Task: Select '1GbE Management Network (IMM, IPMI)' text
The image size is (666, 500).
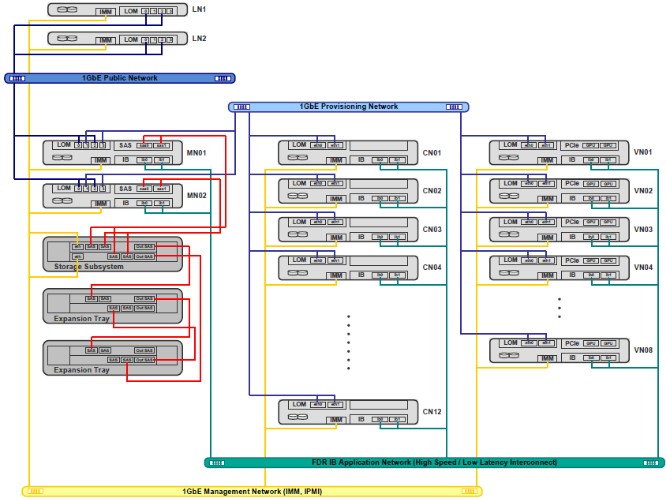Action: [252, 492]
